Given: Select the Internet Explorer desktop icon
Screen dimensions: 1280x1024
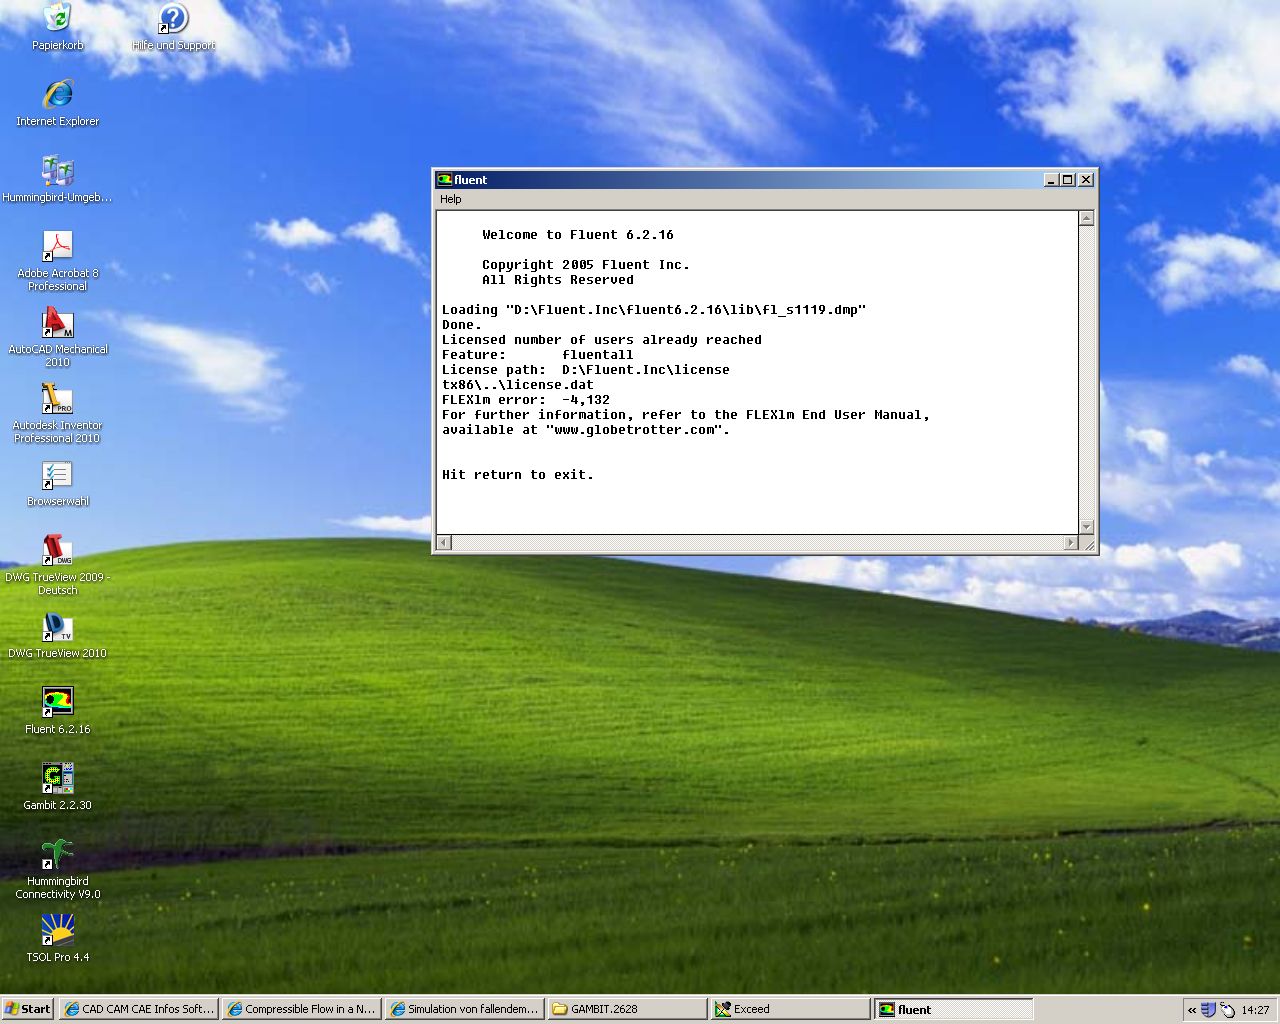Looking at the screenshot, I should 57,103.
